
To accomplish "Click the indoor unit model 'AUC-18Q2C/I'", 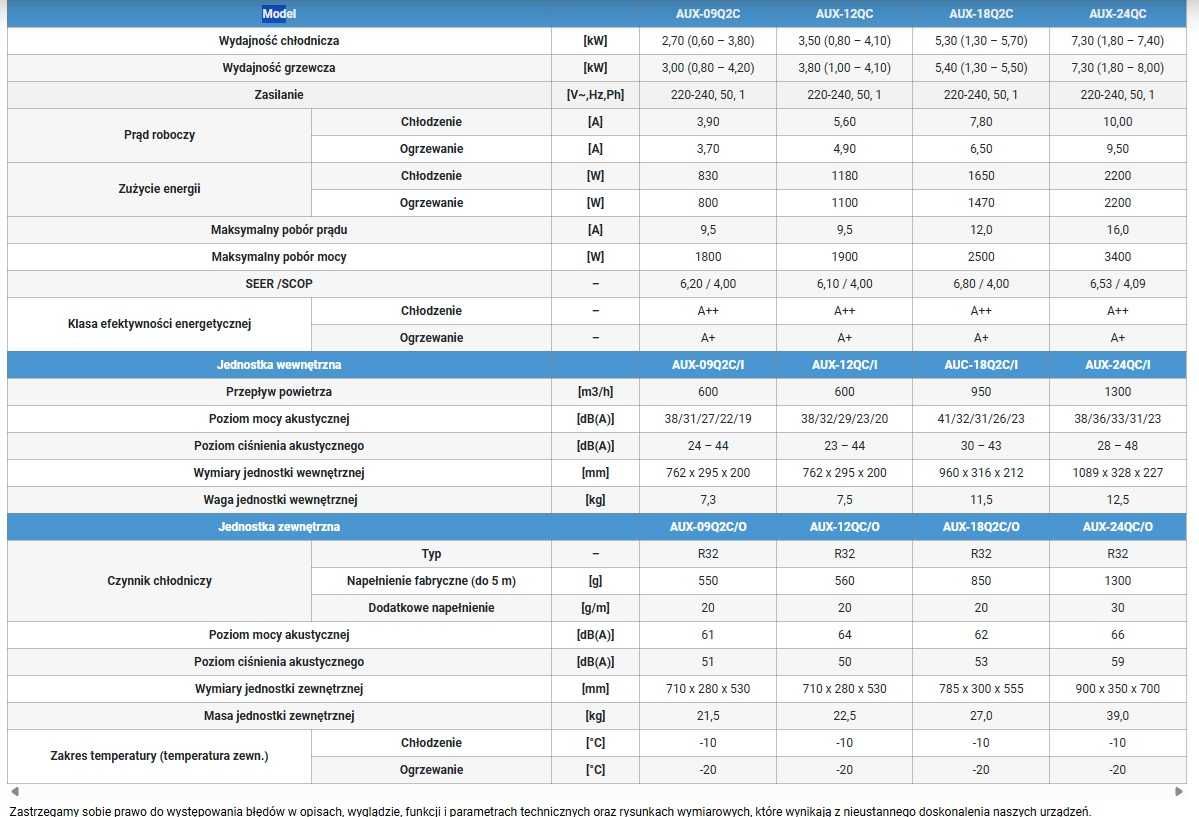I will 981,365.
